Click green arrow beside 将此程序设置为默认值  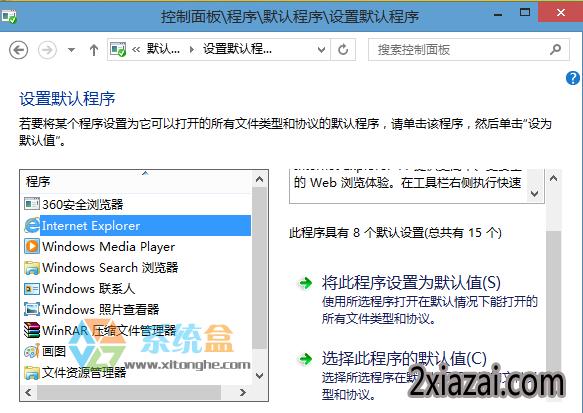[x=306, y=283]
